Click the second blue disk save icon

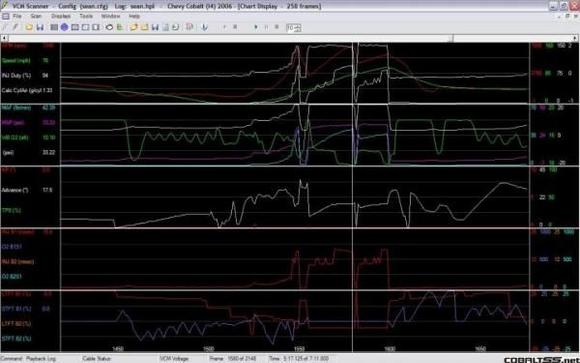click(x=155, y=27)
